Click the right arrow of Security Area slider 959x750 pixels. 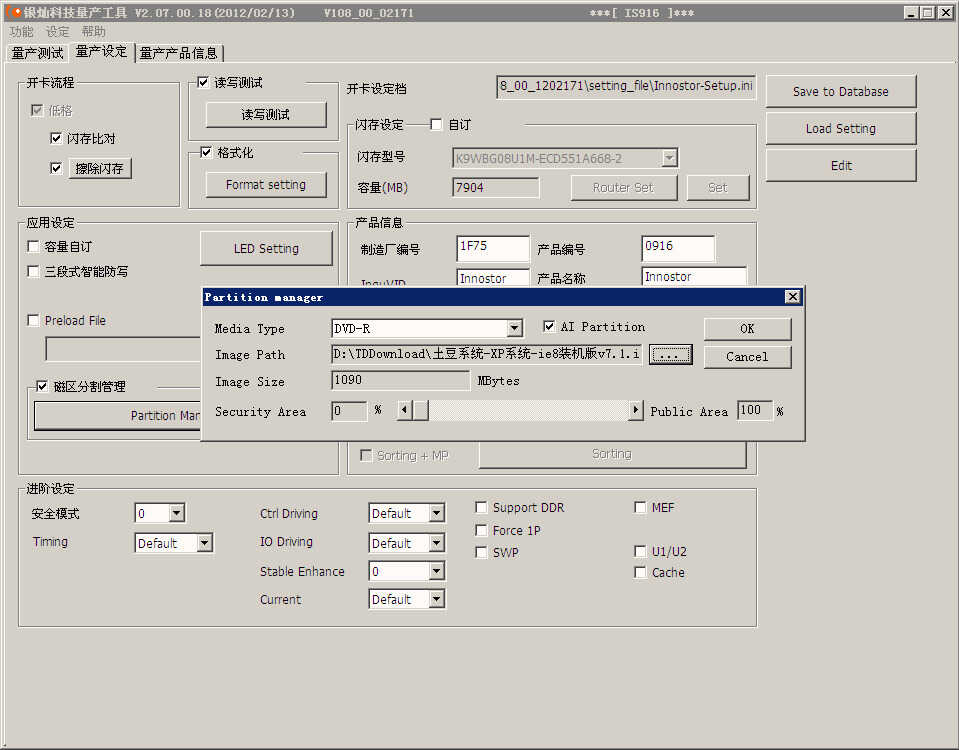635,411
